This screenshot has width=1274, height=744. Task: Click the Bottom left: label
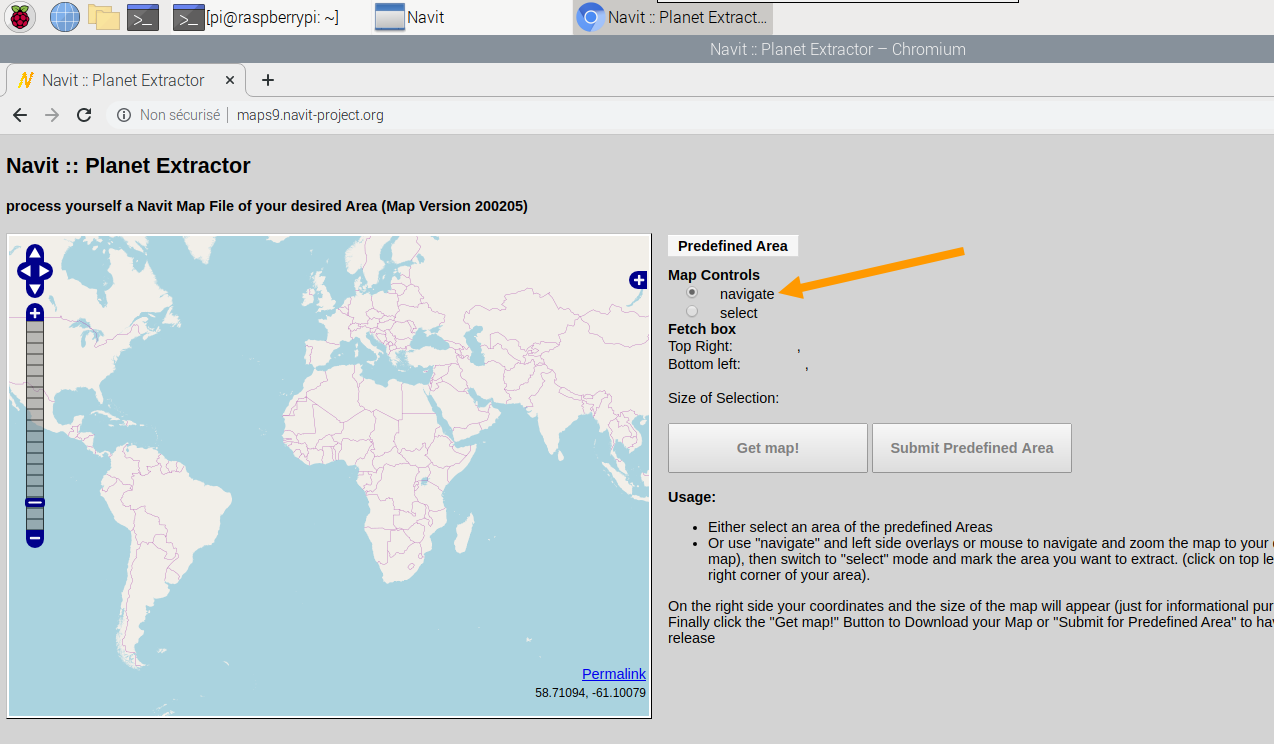(704, 364)
